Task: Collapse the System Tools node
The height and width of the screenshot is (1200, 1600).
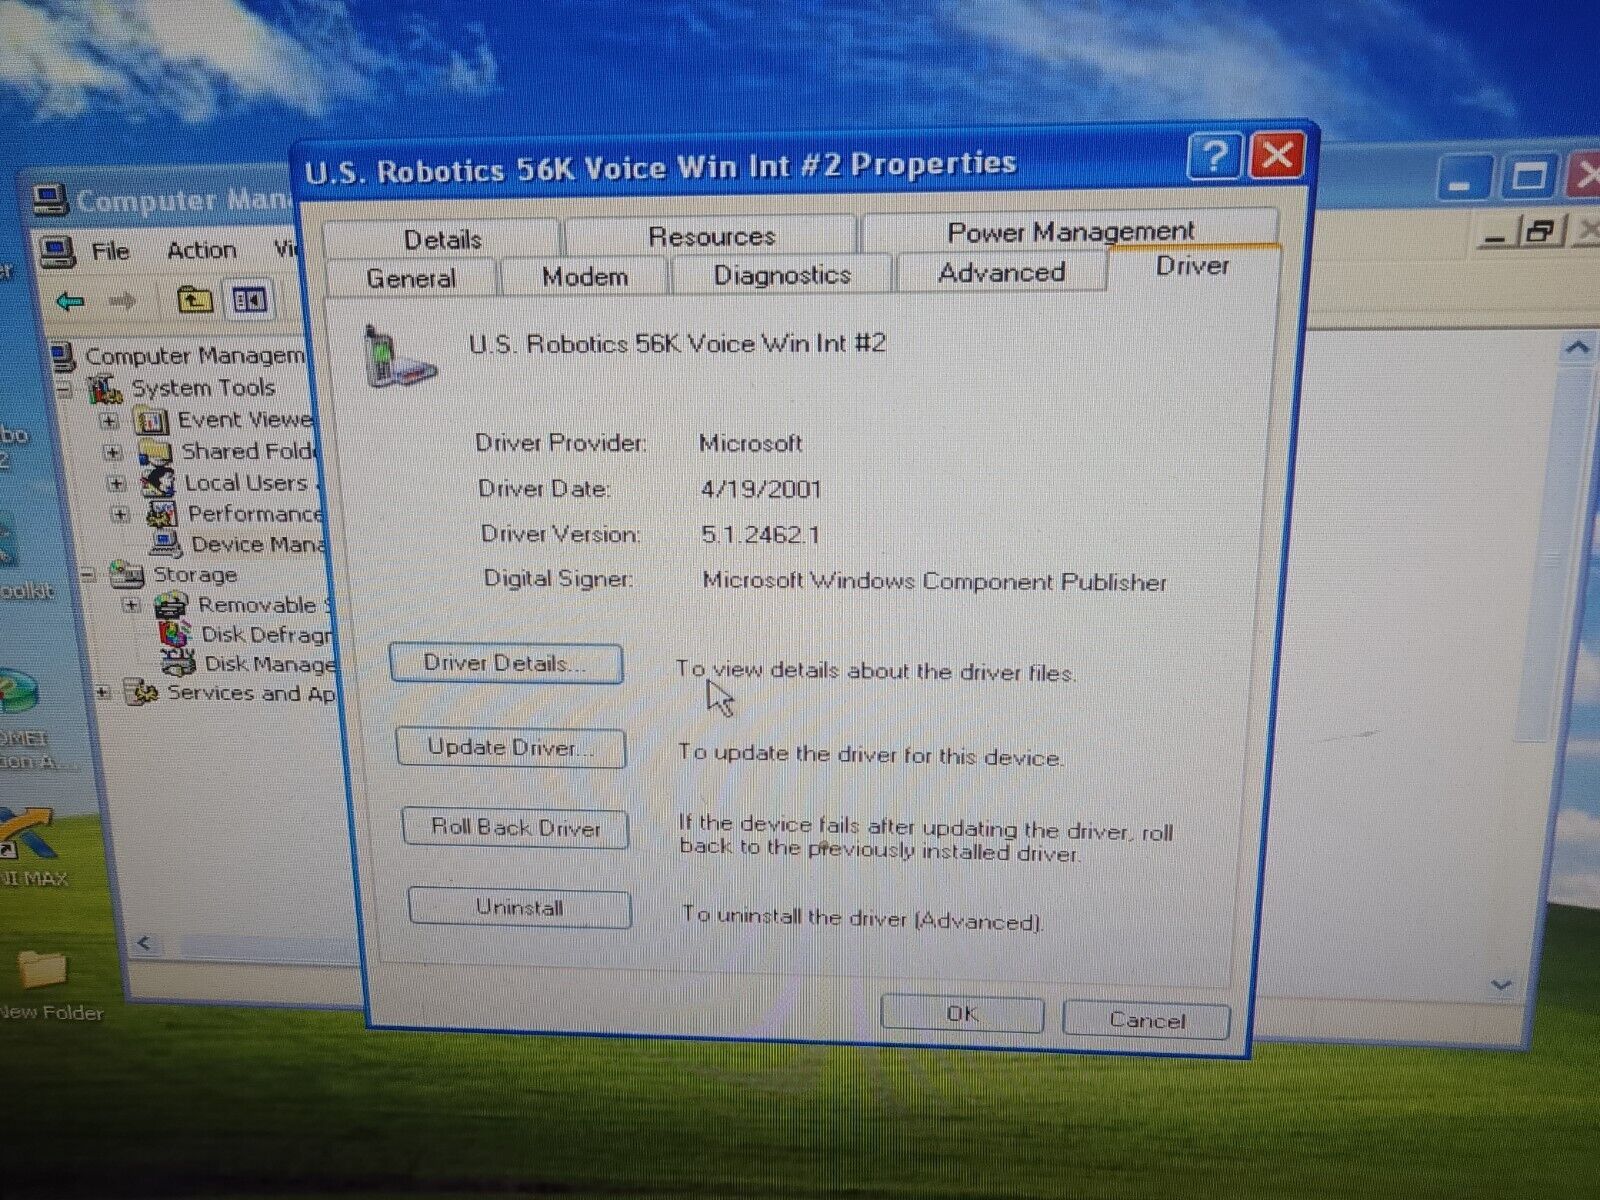Action: tap(64, 389)
